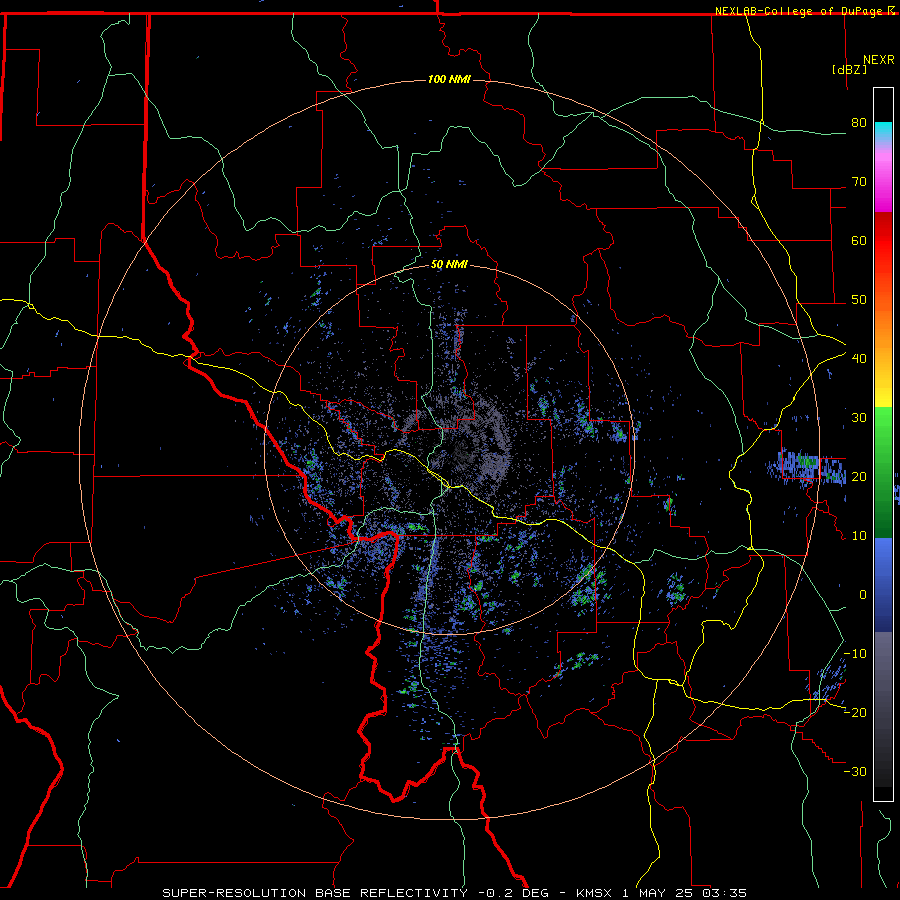Click the light green segment of color bar

[x=883, y=430]
